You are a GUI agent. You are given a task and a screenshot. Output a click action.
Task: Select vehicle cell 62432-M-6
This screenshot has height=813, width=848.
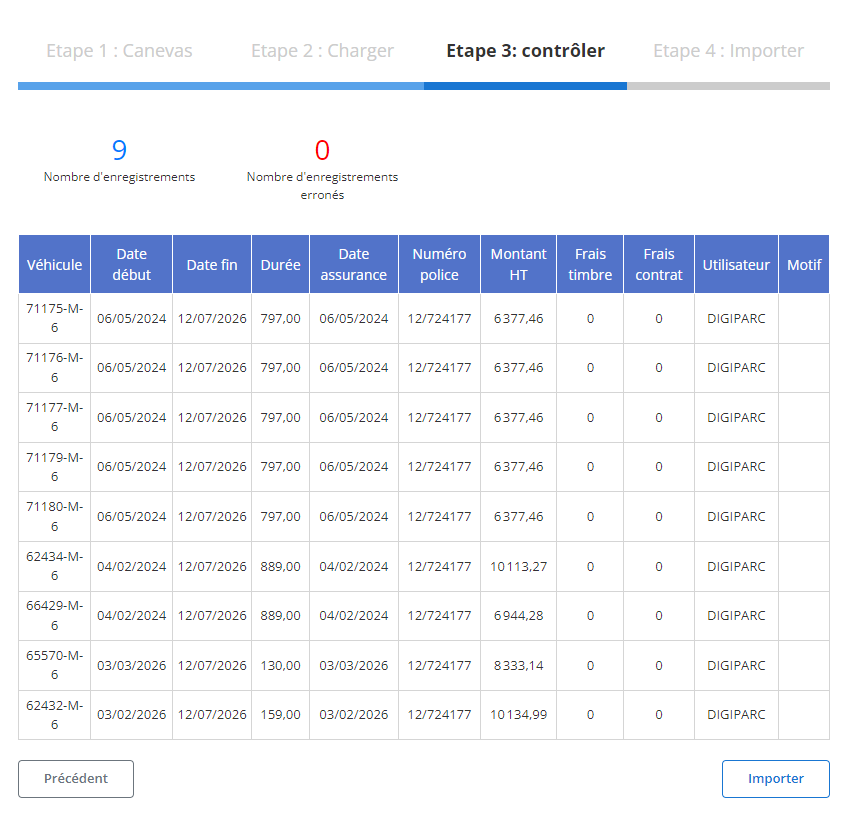tap(55, 715)
